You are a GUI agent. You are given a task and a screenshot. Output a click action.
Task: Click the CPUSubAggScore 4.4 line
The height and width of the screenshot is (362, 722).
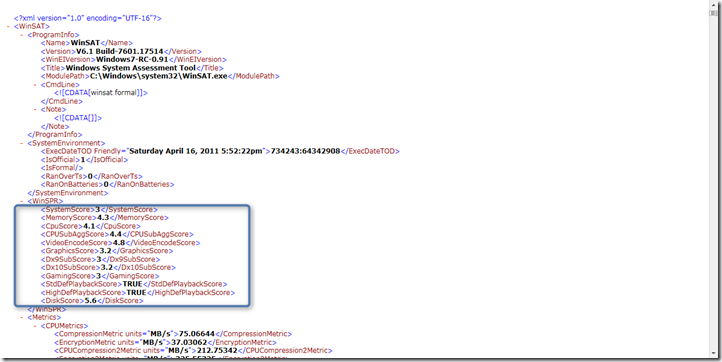click(117, 234)
